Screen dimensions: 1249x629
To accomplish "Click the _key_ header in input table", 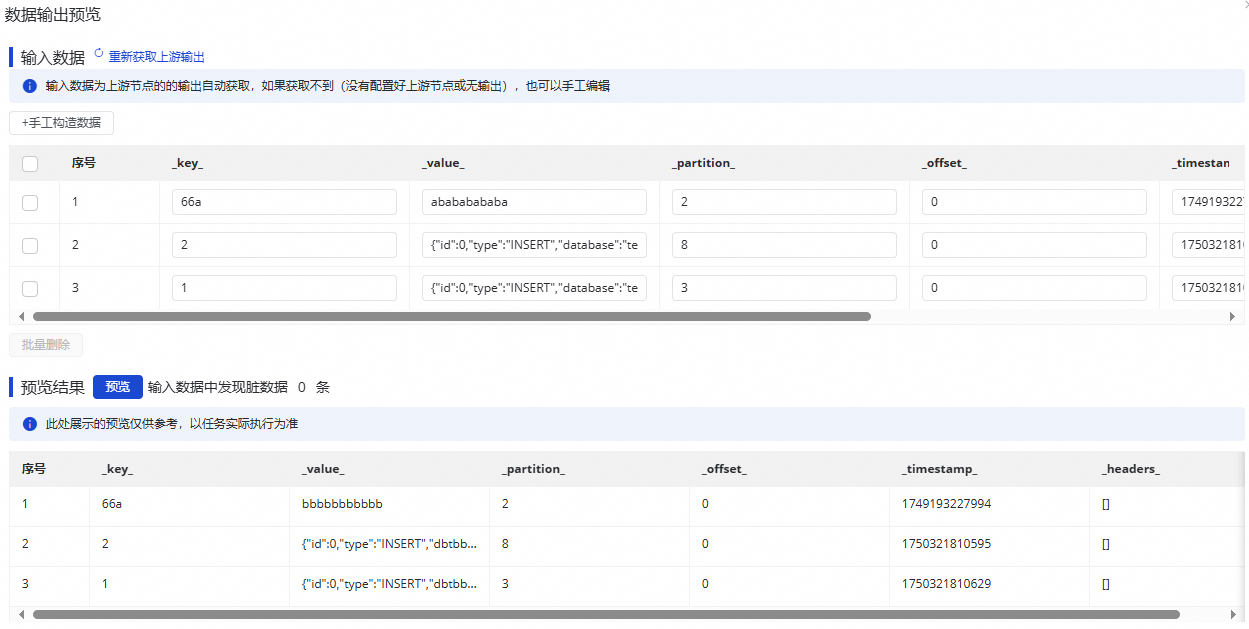I will [188, 163].
